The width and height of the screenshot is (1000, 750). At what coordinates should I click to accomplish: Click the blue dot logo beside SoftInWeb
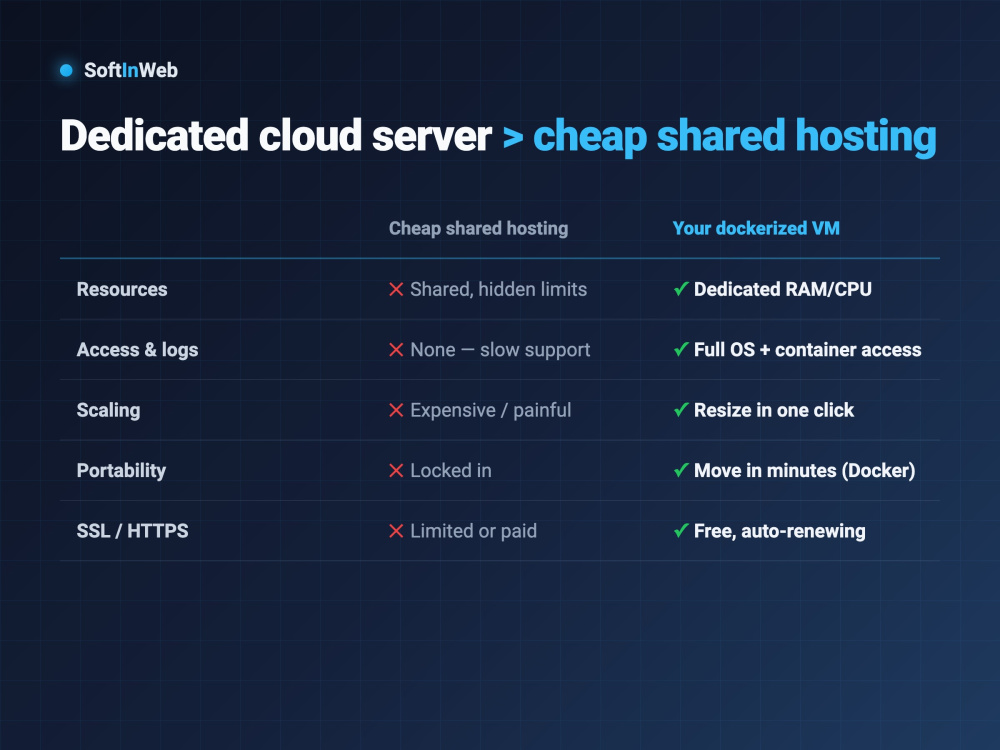[66, 70]
